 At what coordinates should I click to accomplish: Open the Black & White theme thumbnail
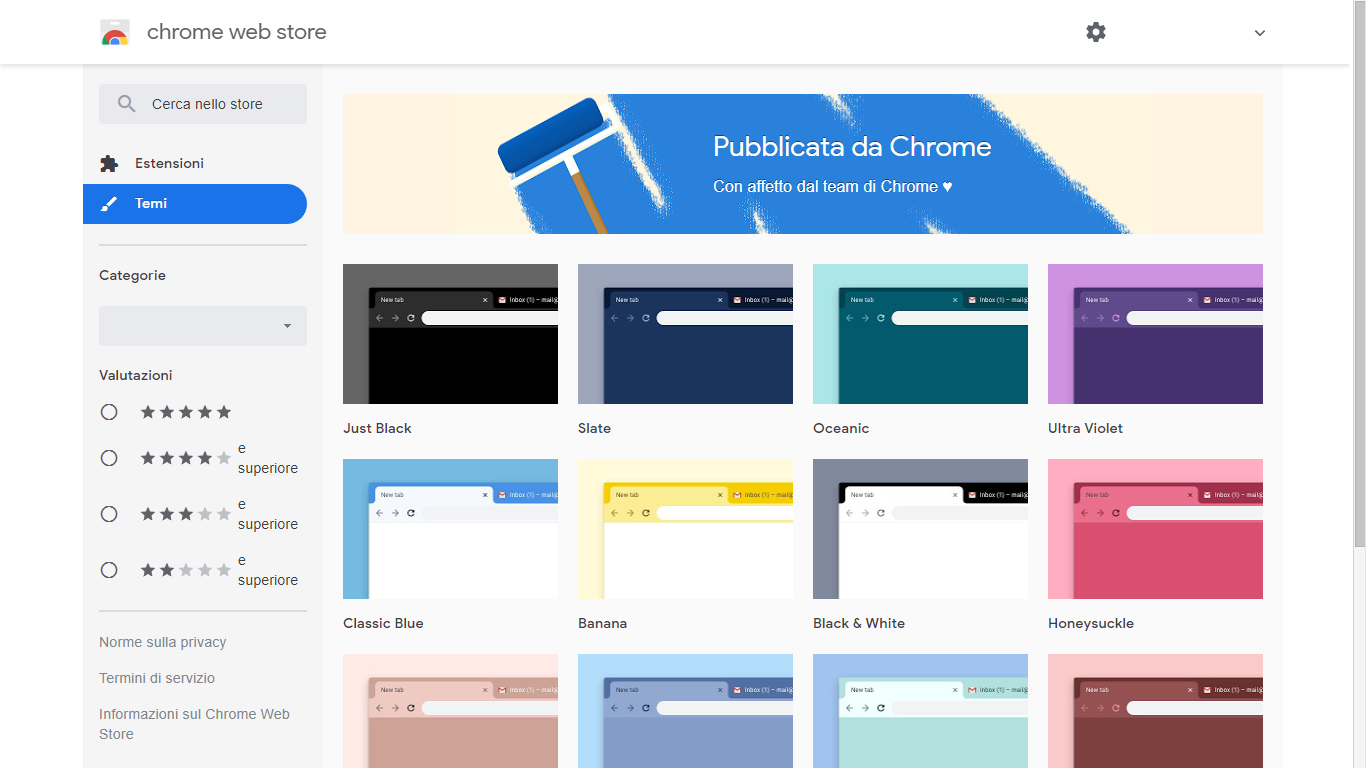[920, 529]
